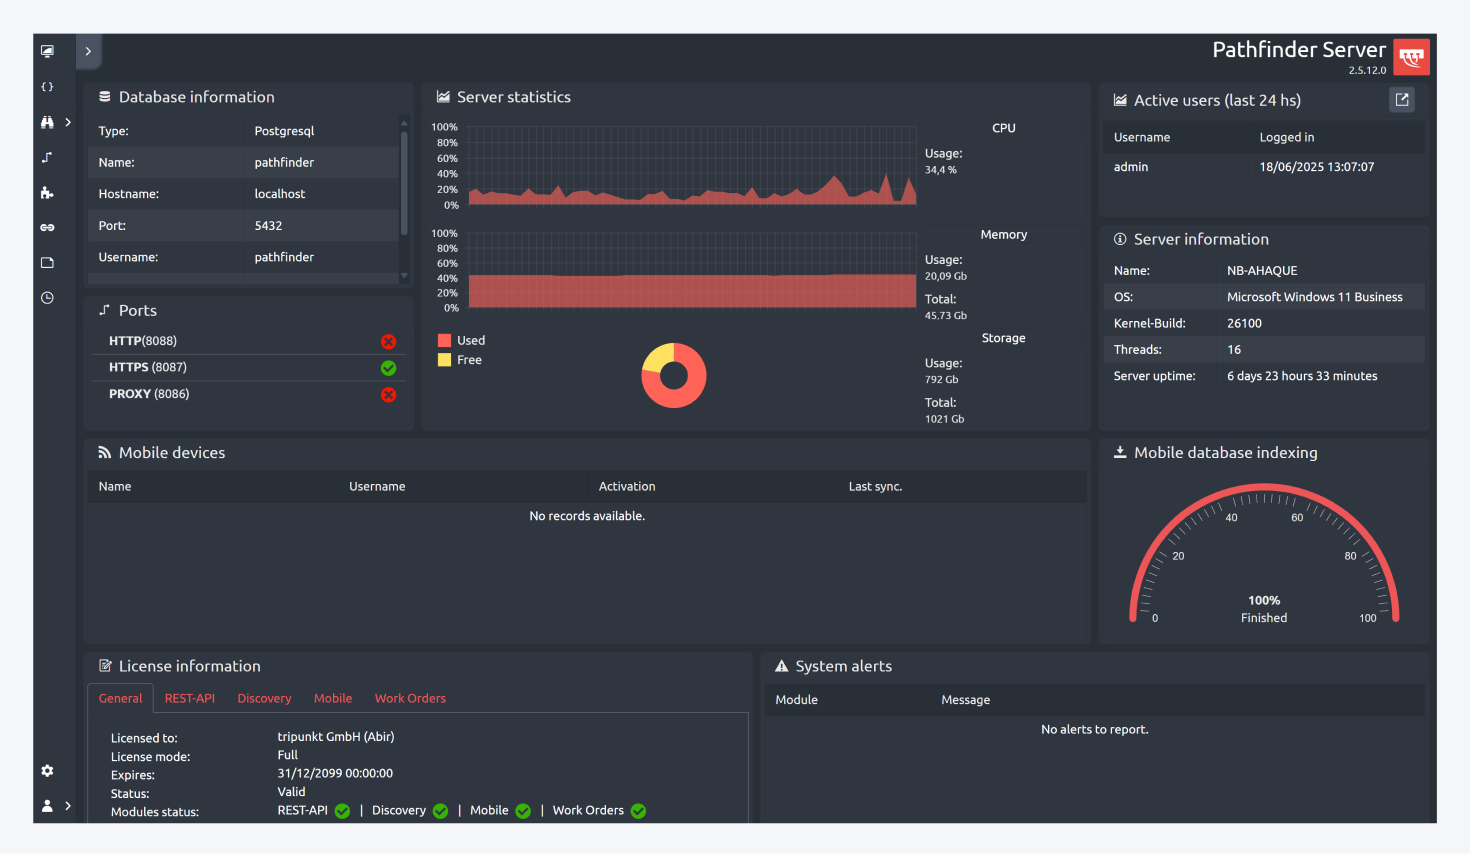
Task: Click the Mobile database indexing download icon
Action: click(1120, 452)
